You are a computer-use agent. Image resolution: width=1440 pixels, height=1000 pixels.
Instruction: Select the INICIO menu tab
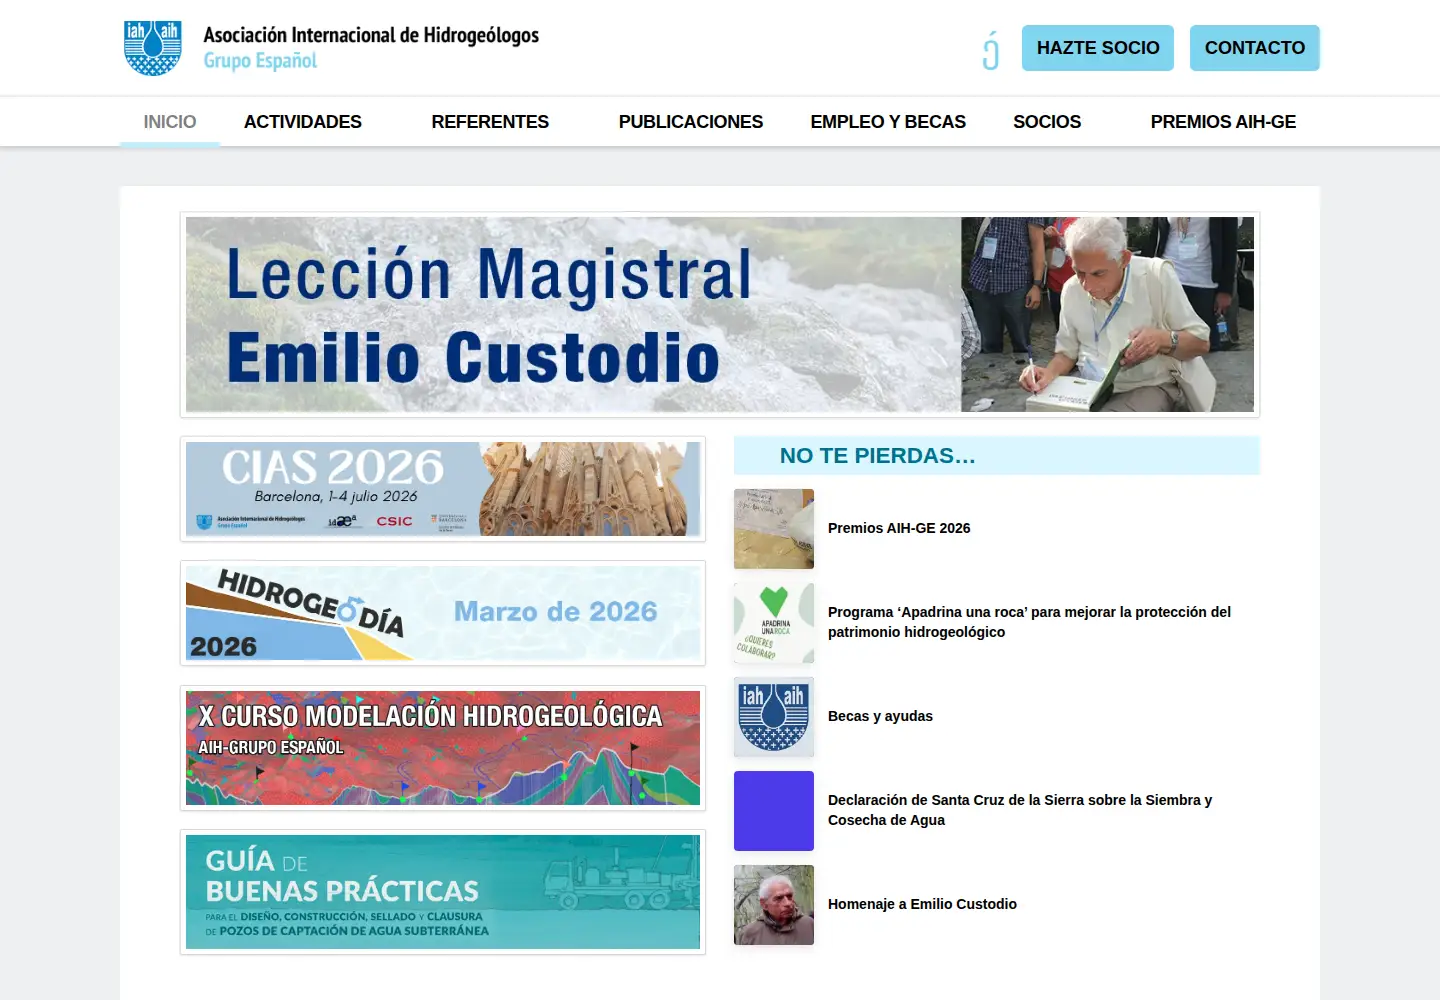click(170, 122)
